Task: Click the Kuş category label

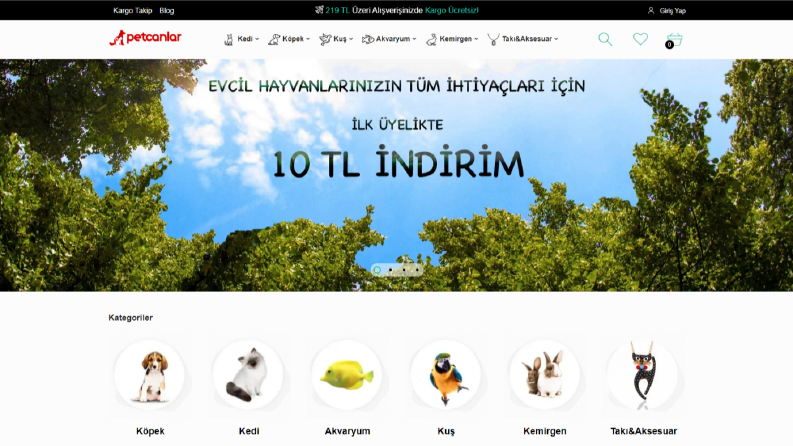Action: click(x=446, y=431)
